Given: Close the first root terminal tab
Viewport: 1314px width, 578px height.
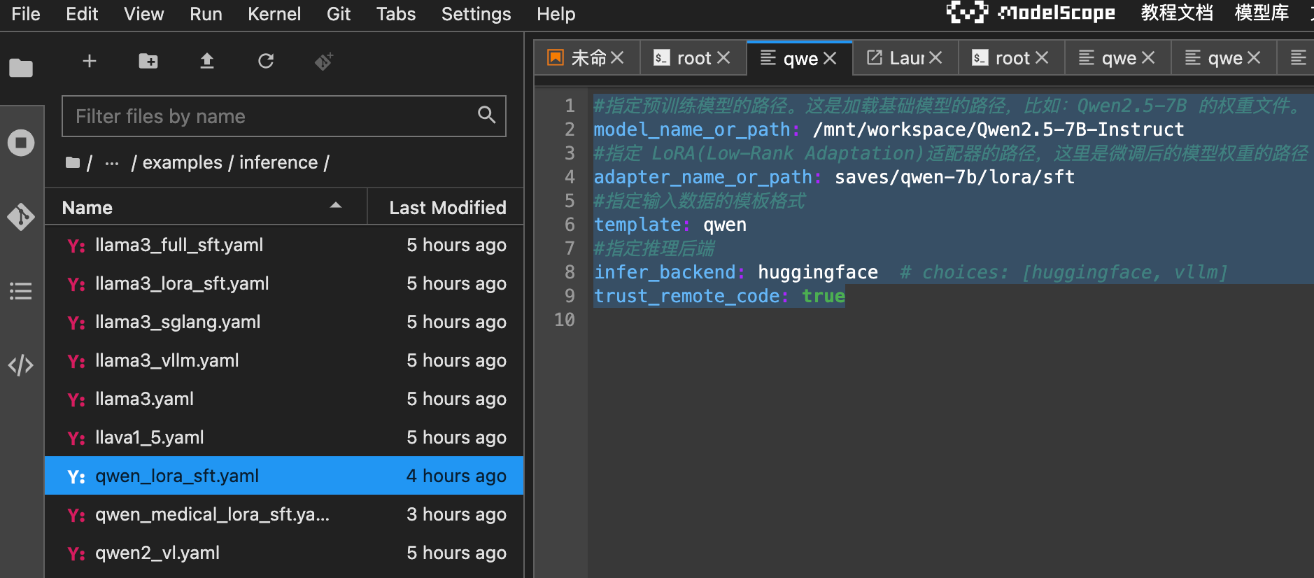Looking at the screenshot, I should coord(724,58).
